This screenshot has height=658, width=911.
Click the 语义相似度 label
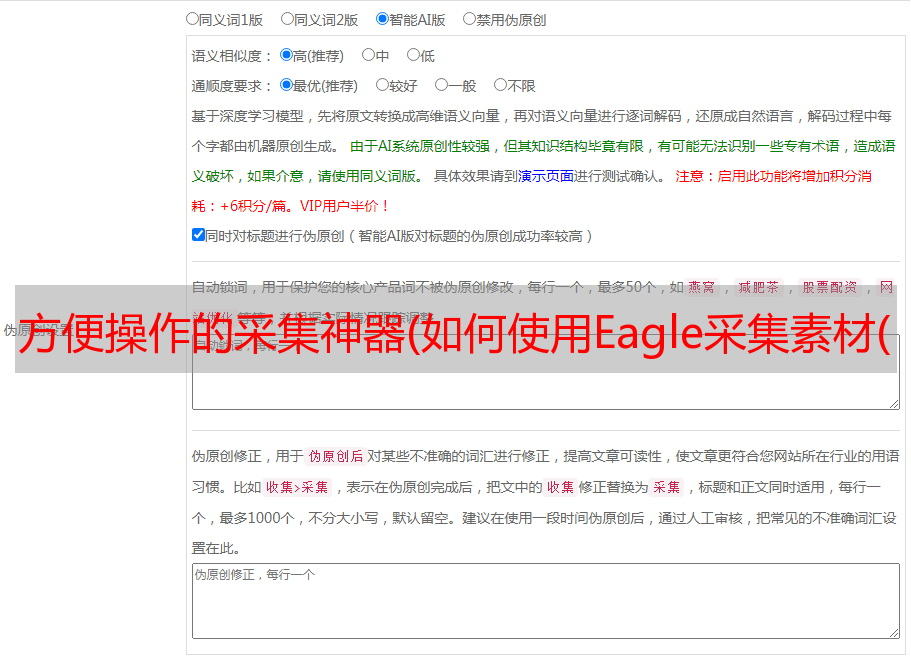pyautogui.click(x=231, y=56)
